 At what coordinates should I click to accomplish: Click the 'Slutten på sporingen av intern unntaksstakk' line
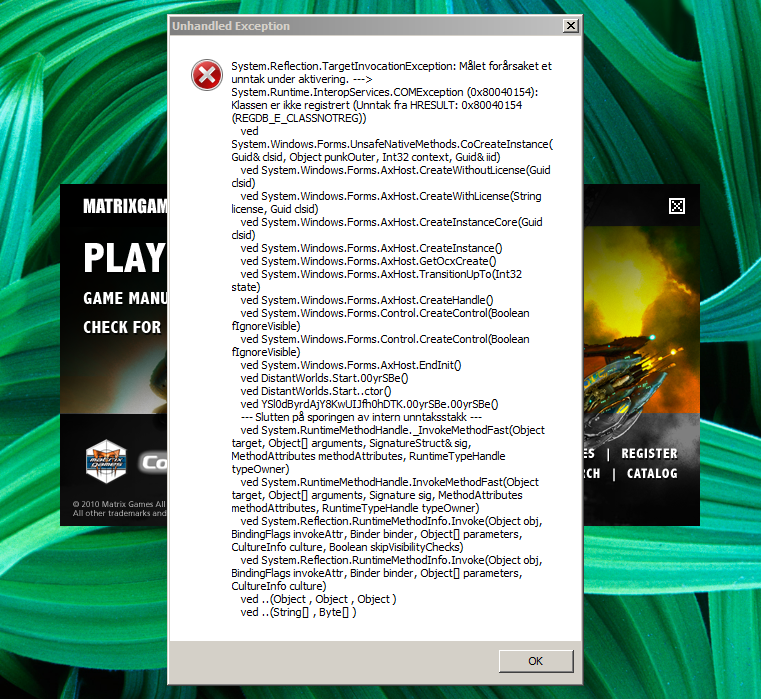coord(361,417)
